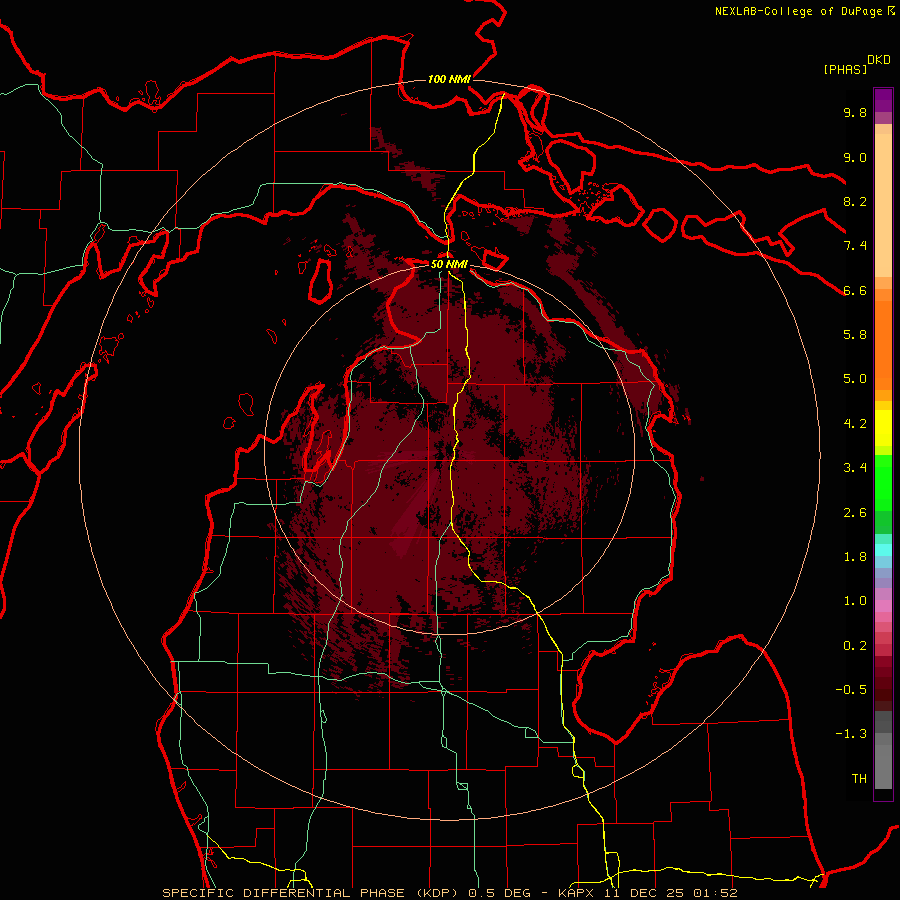Click the 3.4 legend value
The image size is (900, 900).
click(x=855, y=468)
